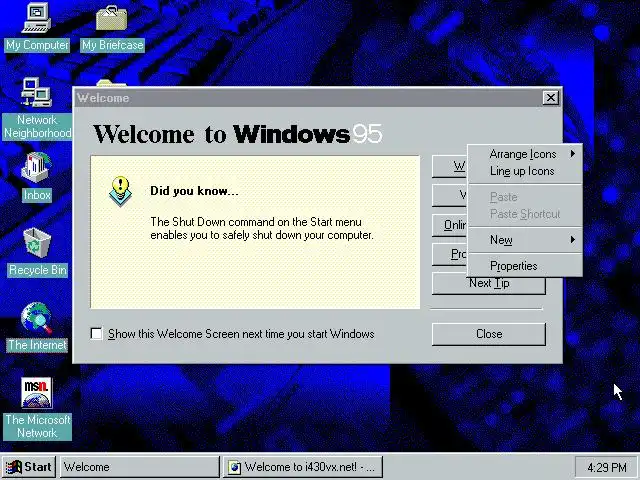640x480 pixels.
Task: Click the Close button in Welcome dialog
Action: (x=489, y=334)
